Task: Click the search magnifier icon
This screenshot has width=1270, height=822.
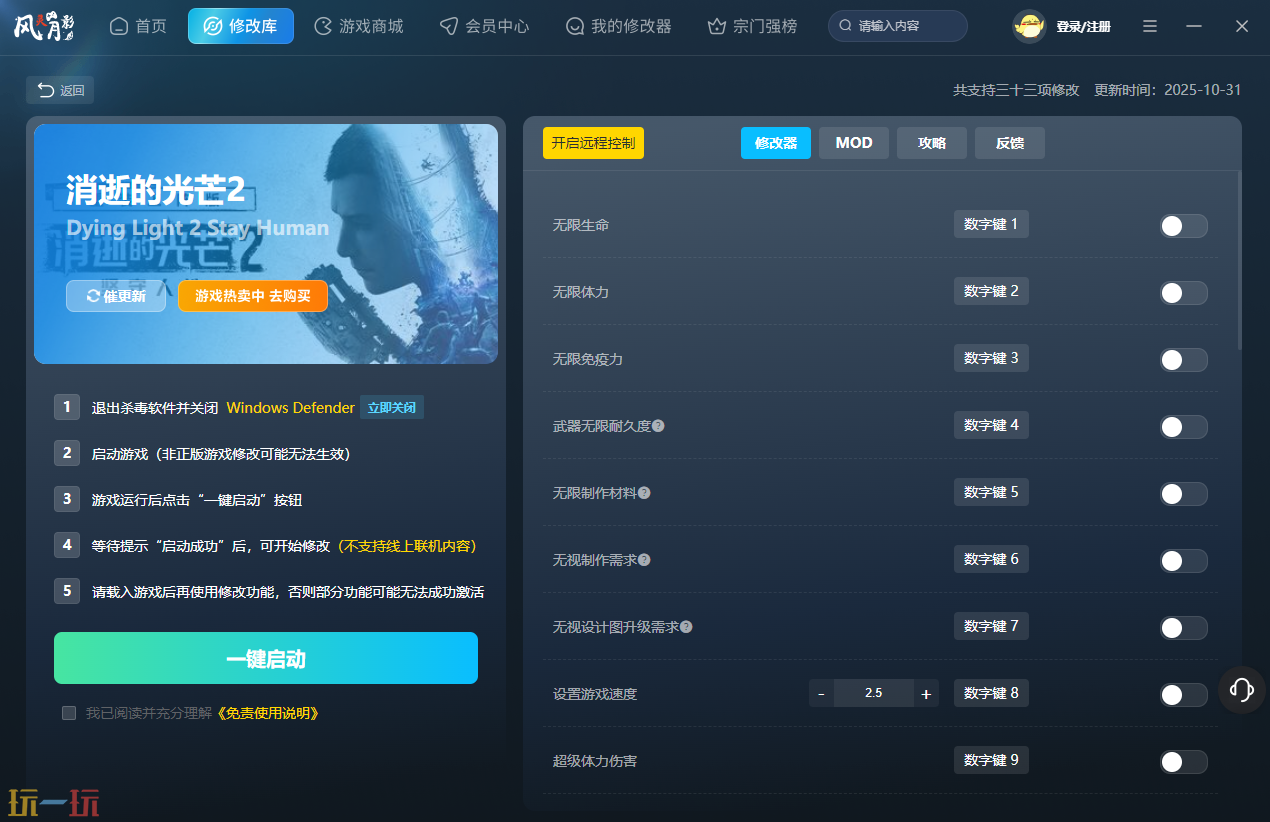Action: (846, 26)
